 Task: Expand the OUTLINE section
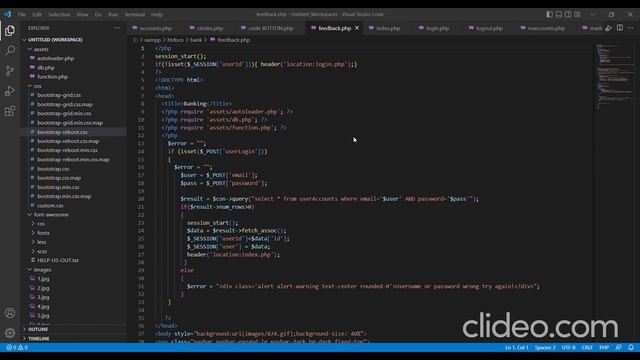(73, 329)
